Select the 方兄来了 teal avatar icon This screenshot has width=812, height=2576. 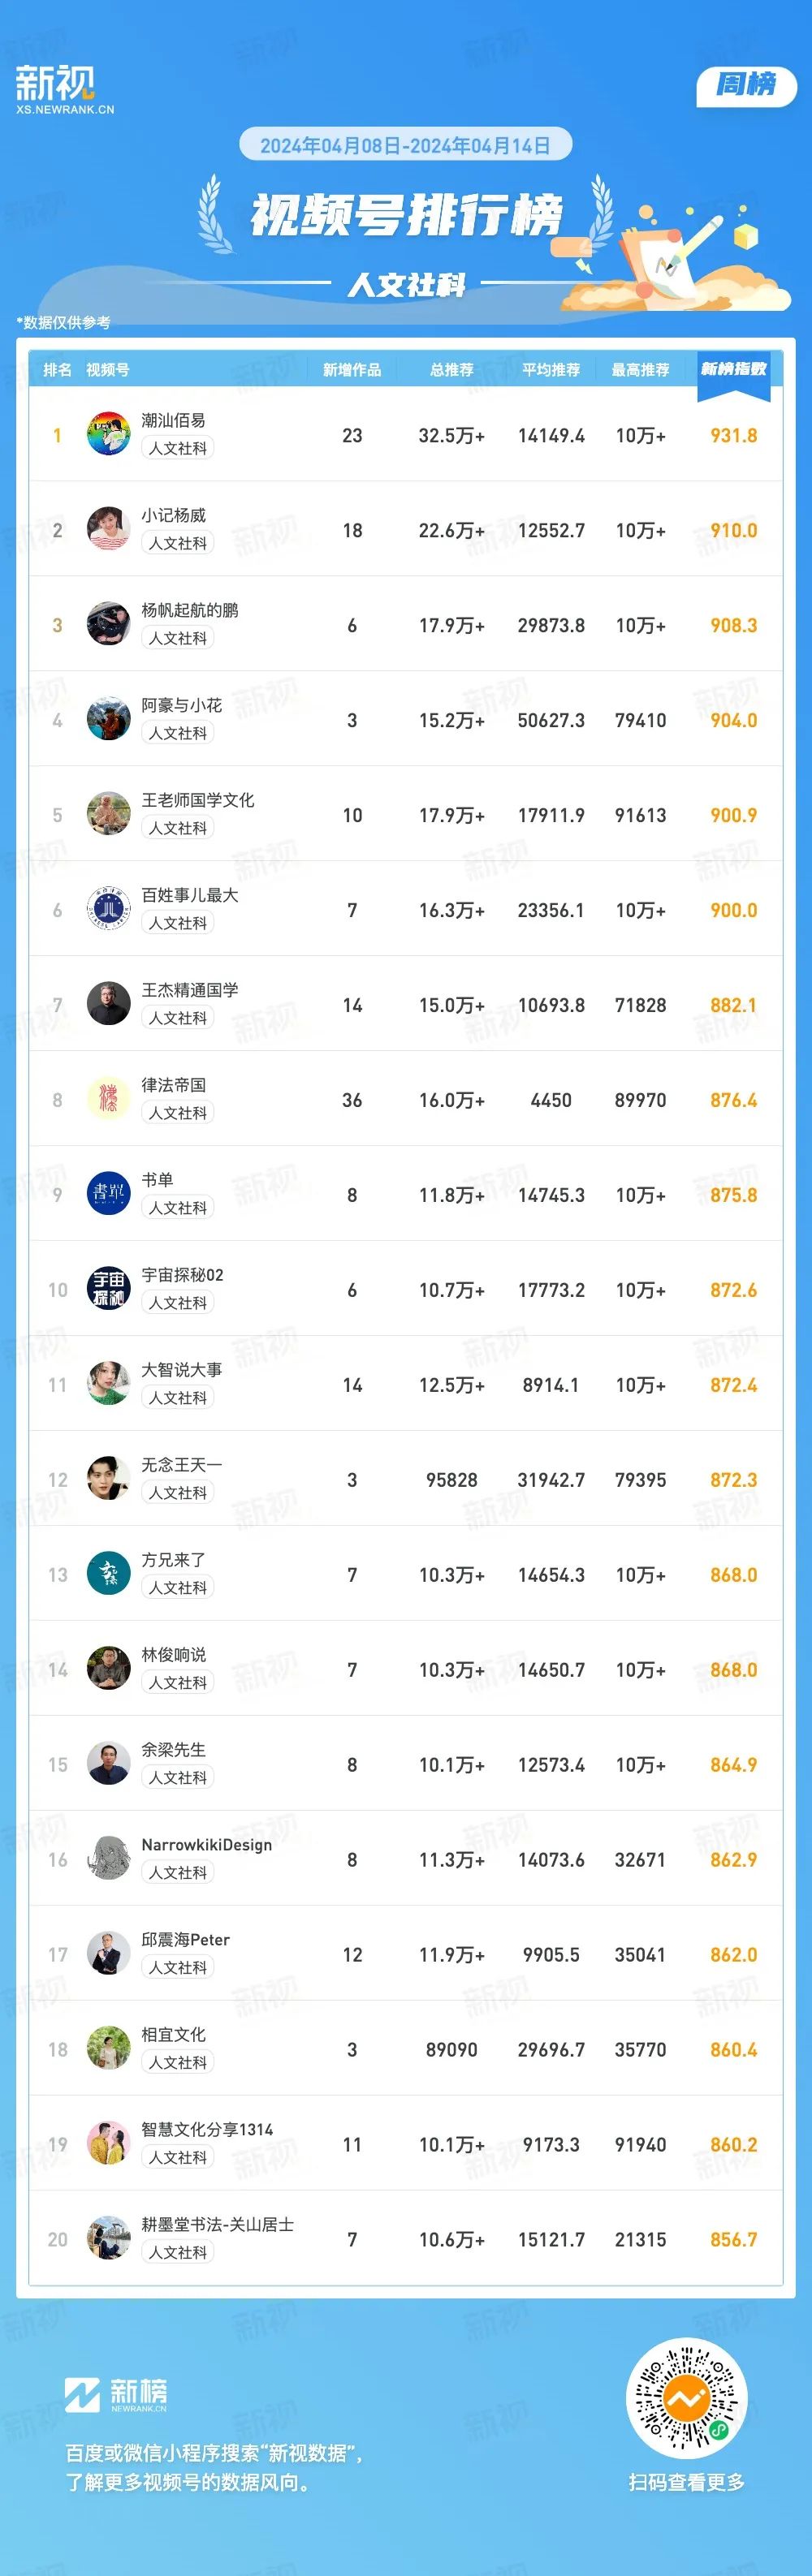[x=108, y=1575]
